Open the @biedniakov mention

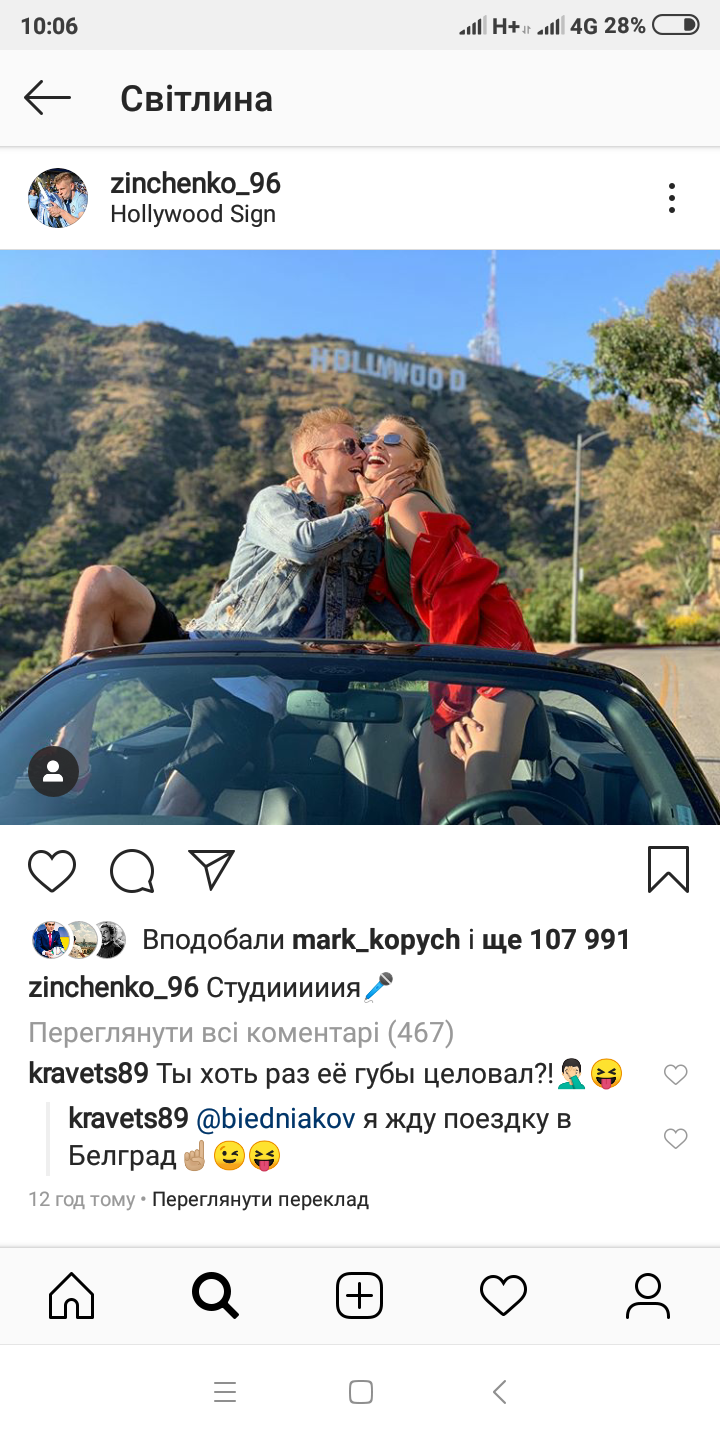tap(275, 1119)
